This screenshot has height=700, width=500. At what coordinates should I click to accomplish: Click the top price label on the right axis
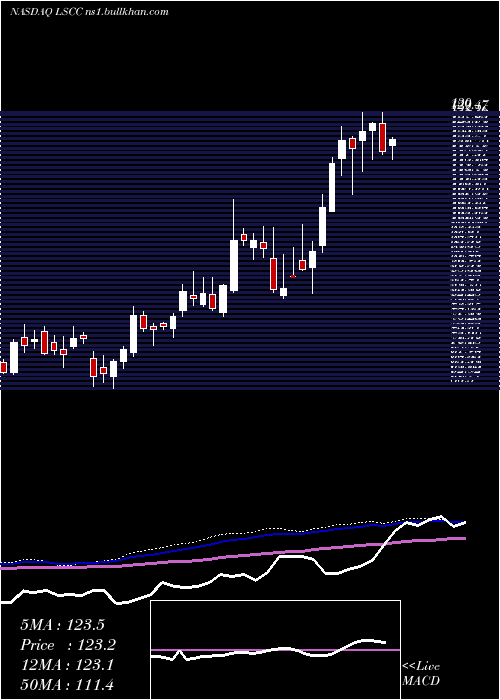pos(470,105)
